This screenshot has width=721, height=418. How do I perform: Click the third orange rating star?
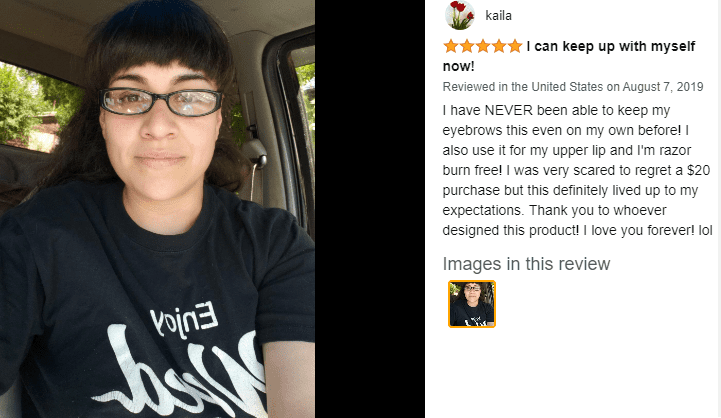click(x=483, y=46)
